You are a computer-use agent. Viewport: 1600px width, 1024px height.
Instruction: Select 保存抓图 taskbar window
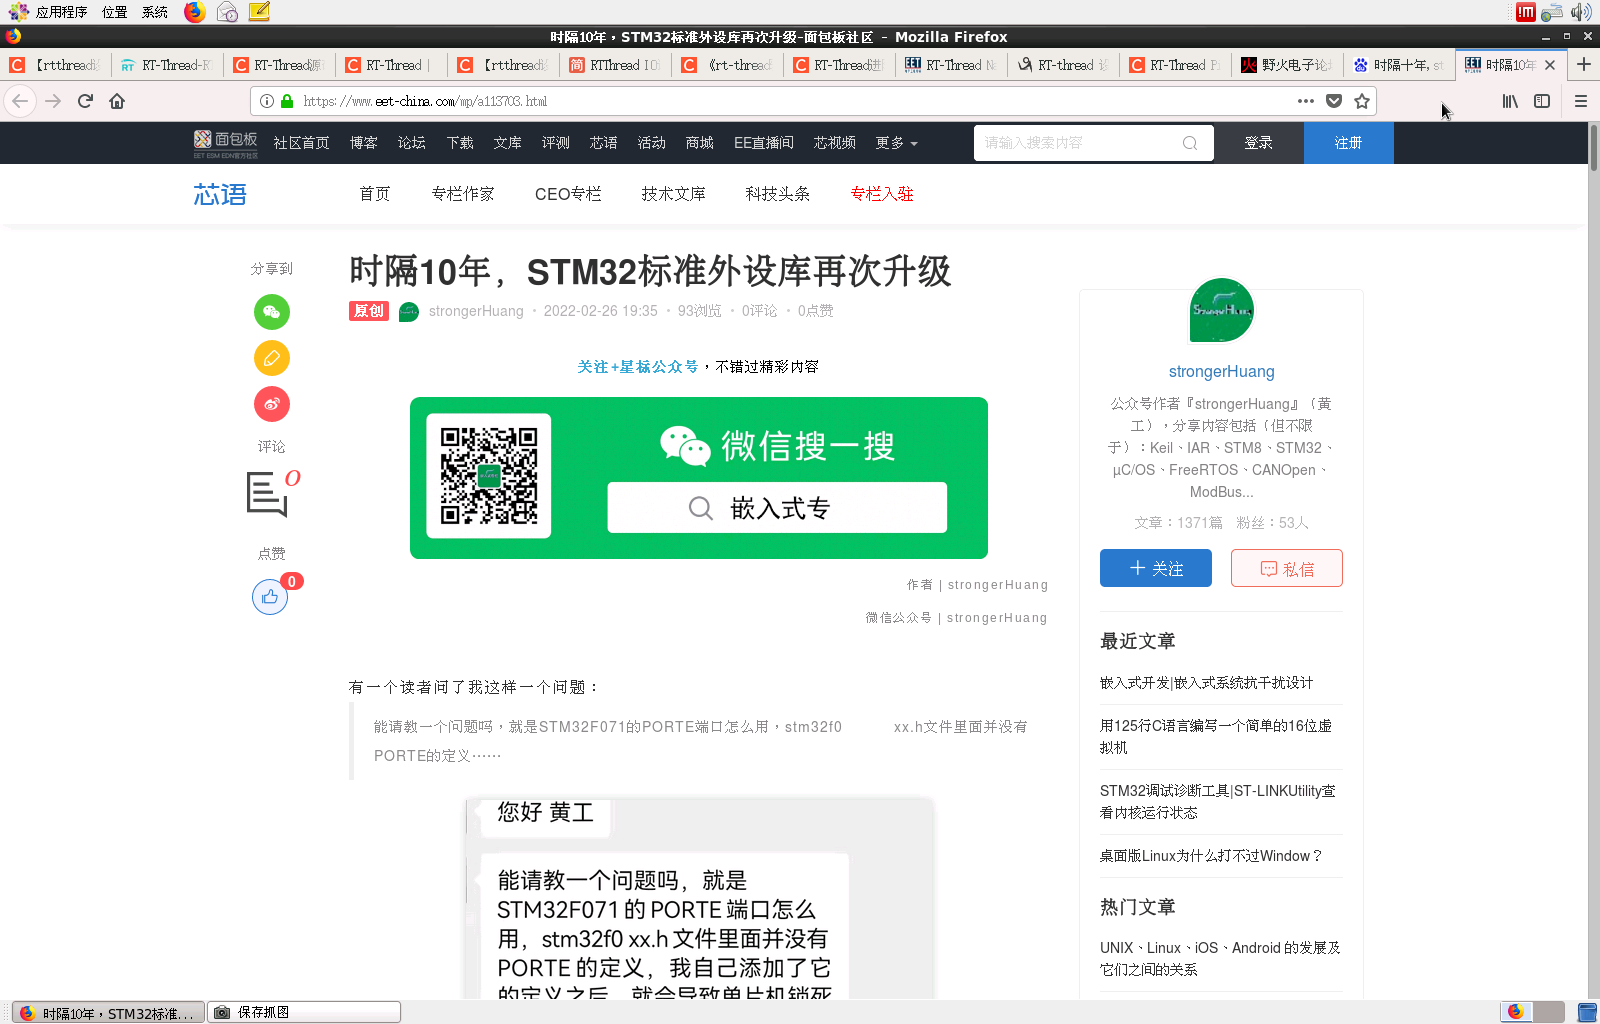[x=304, y=1012]
